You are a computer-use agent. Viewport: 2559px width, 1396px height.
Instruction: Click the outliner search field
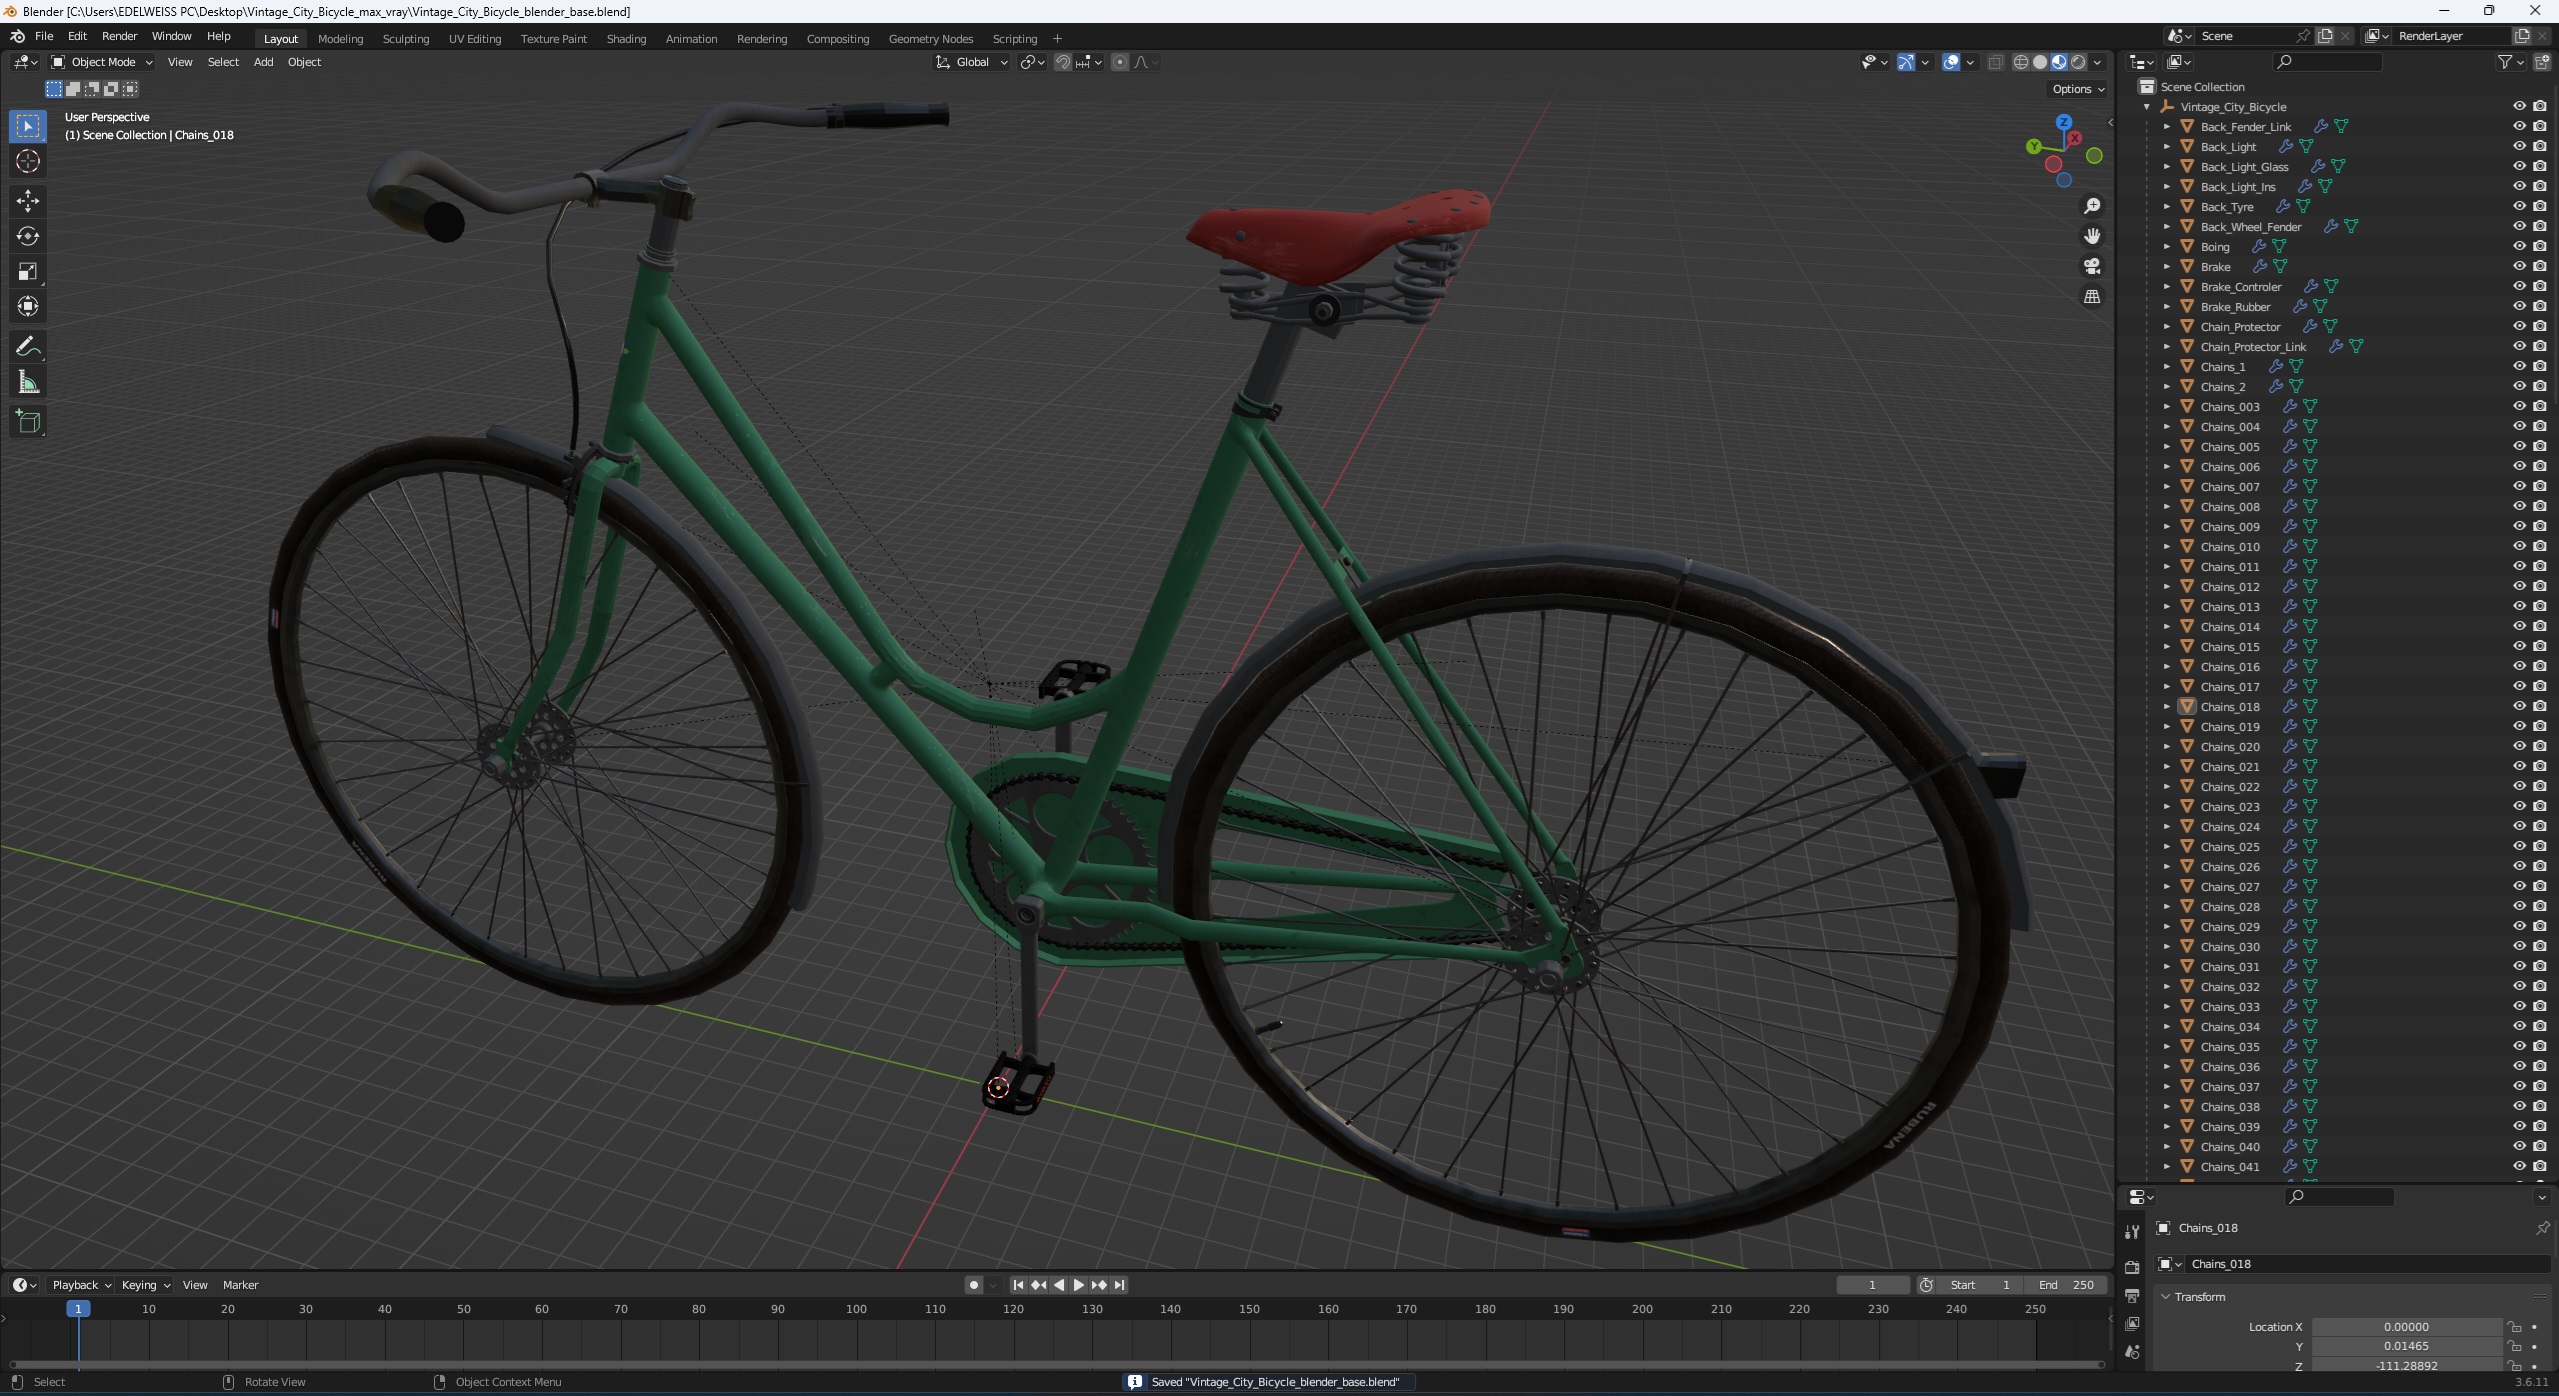pyautogui.click(x=2326, y=62)
